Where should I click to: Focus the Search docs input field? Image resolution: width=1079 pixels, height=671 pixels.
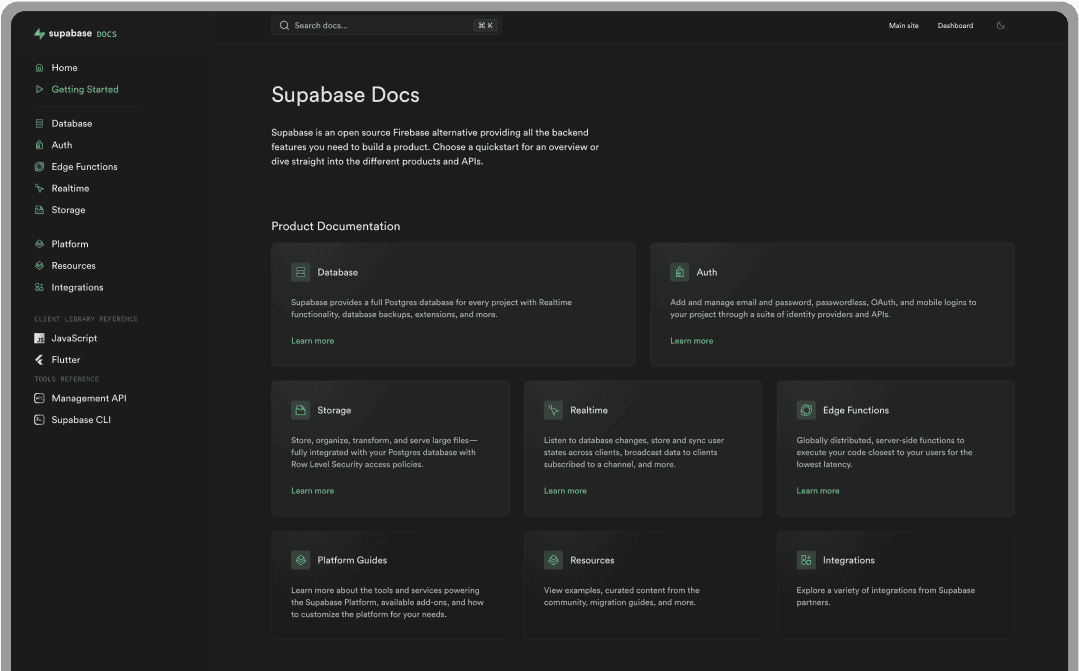point(386,25)
